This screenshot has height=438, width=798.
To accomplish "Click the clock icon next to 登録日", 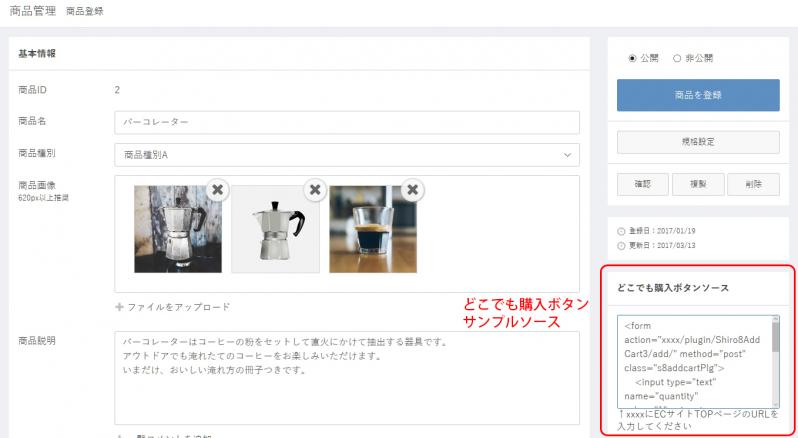I will 621,231.
